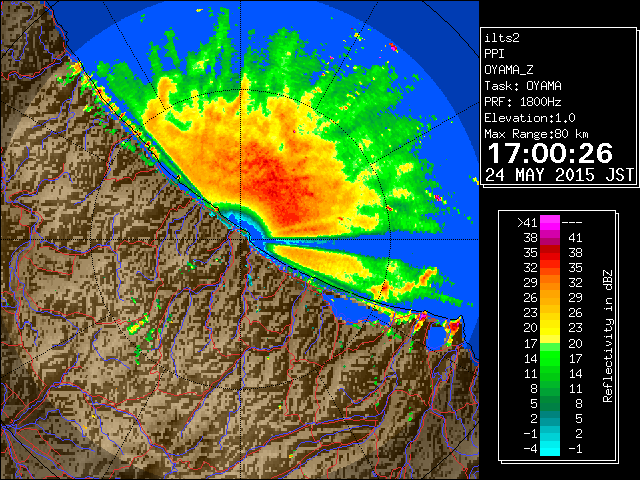Pick the orange swatch beside left-column 29
The image size is (640, 480).
point(550,283)
